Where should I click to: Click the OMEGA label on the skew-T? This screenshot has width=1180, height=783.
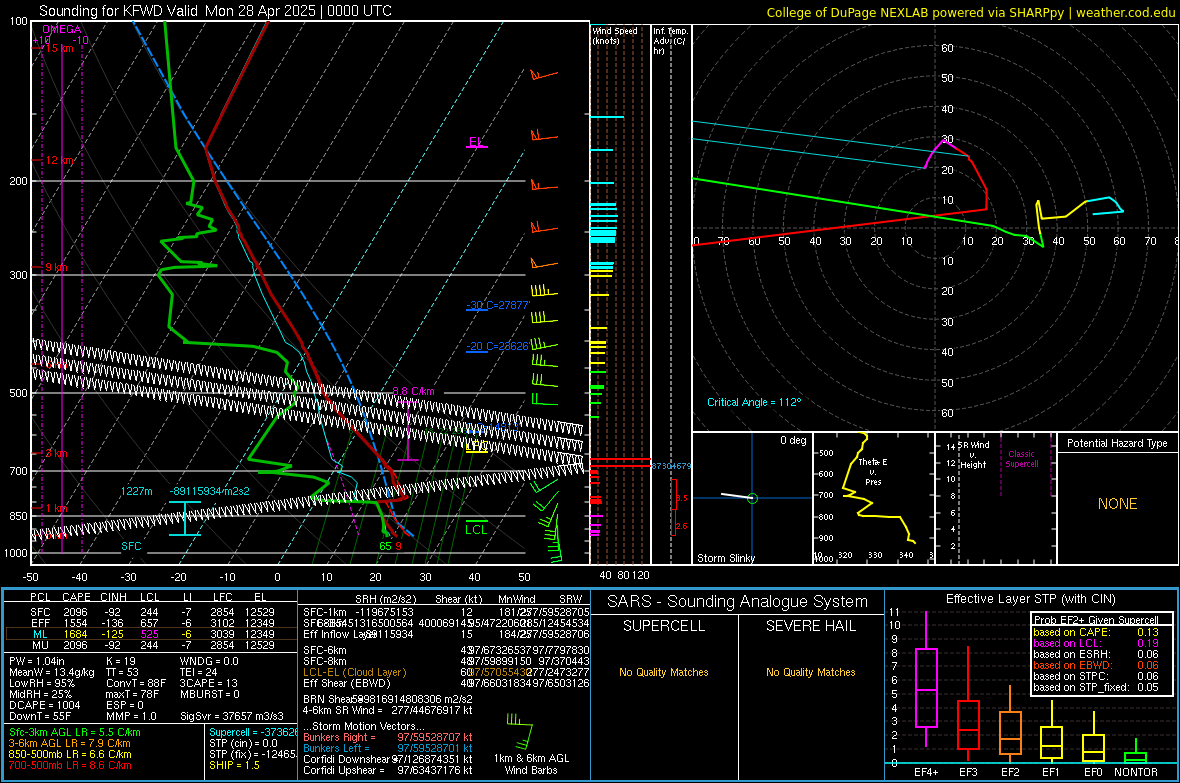(62, 29)
